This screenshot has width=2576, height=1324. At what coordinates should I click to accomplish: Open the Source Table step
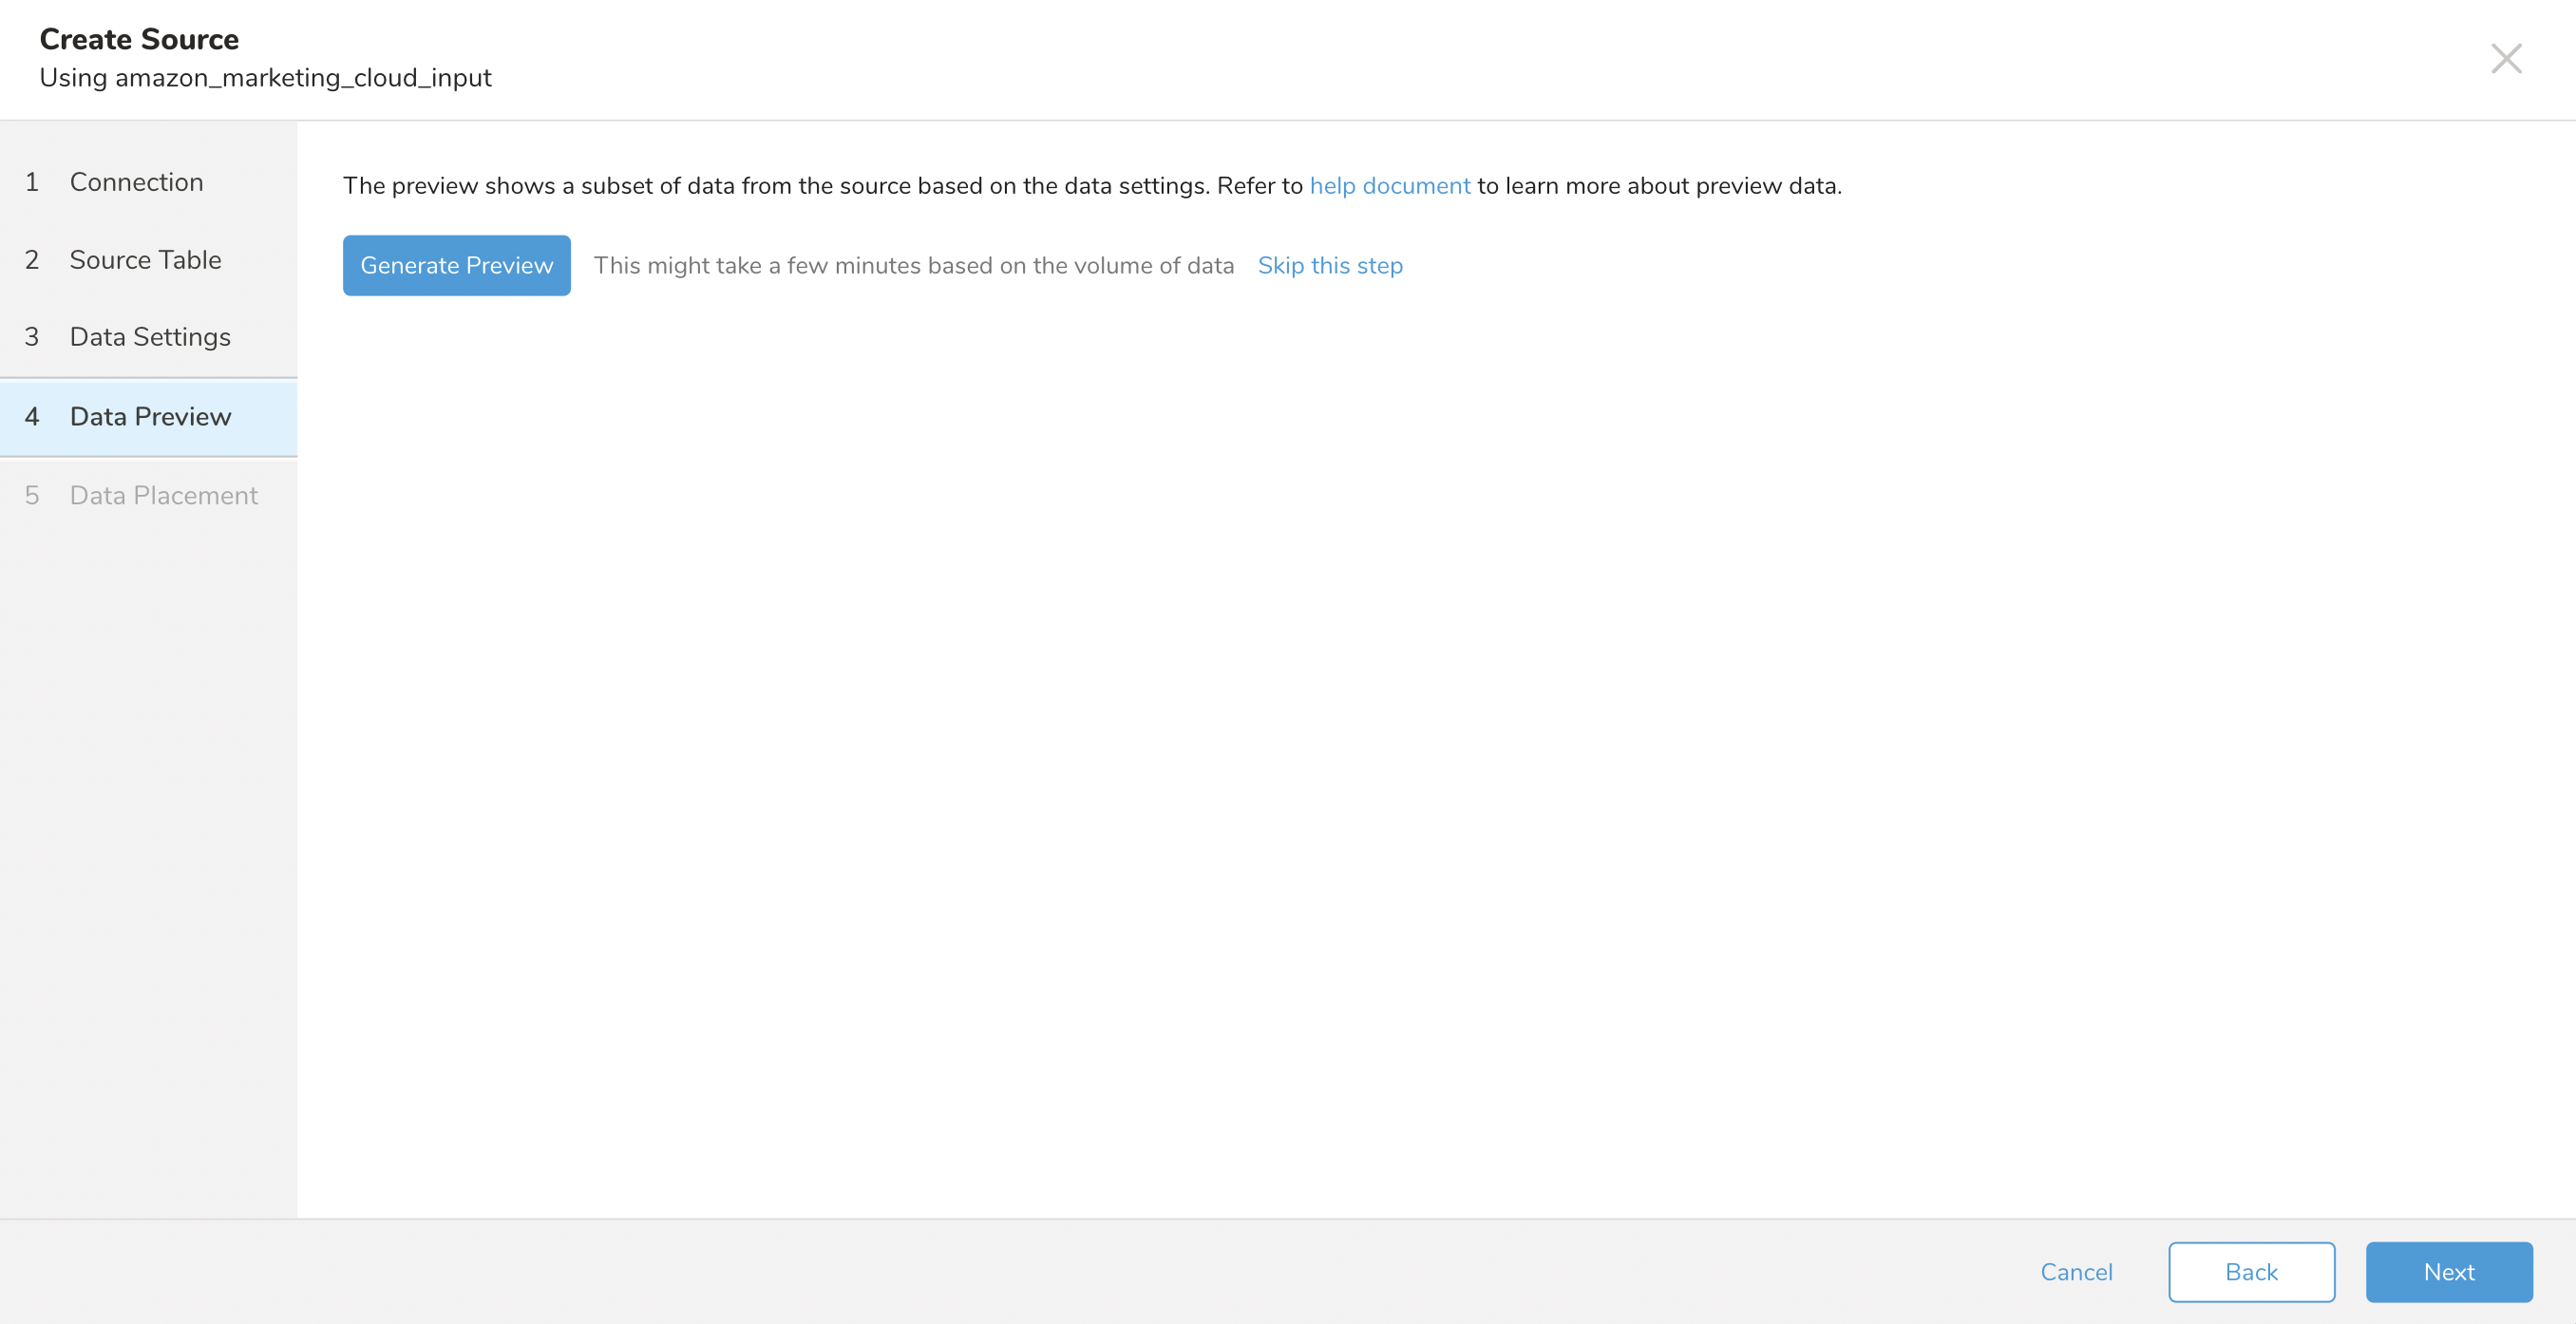(x=145, y=260)
